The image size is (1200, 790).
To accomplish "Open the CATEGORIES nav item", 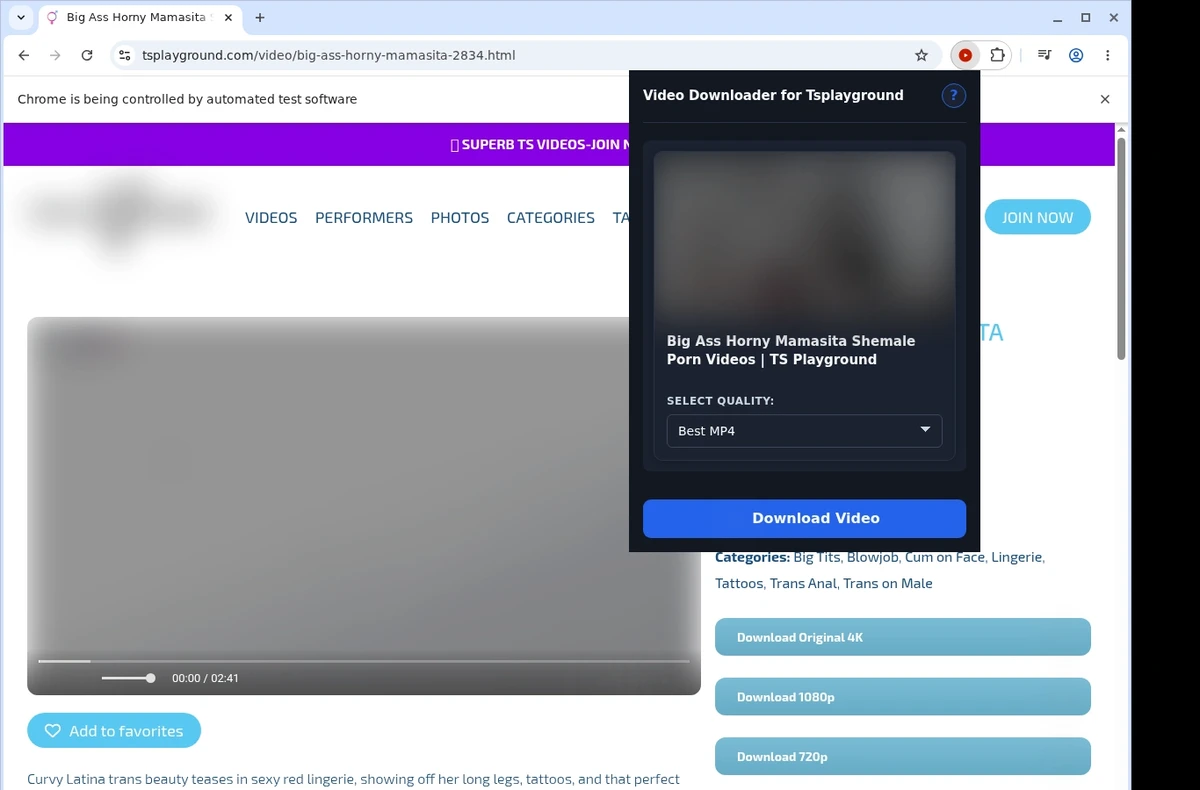I will click(551, 218).
